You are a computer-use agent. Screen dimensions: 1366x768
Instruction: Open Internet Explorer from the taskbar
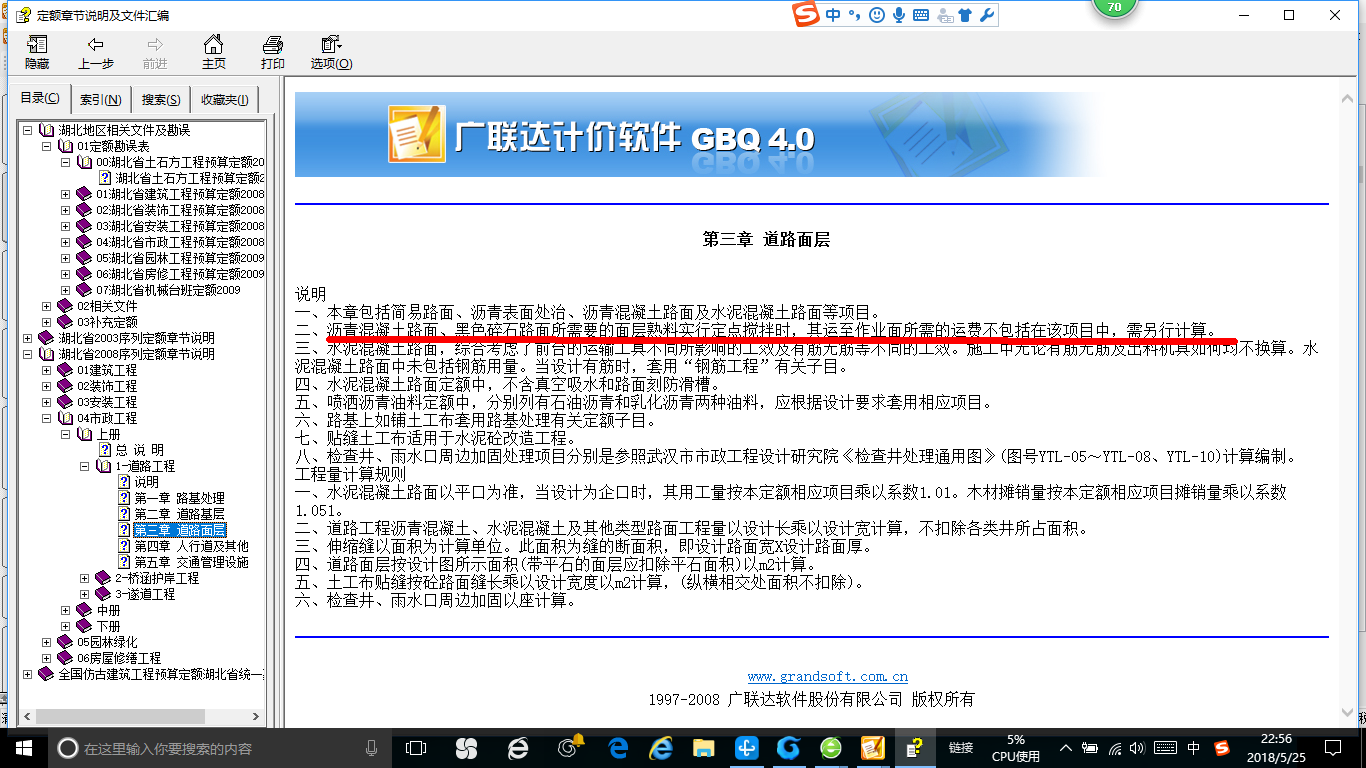pyautogui.click(x=662, y=748)
